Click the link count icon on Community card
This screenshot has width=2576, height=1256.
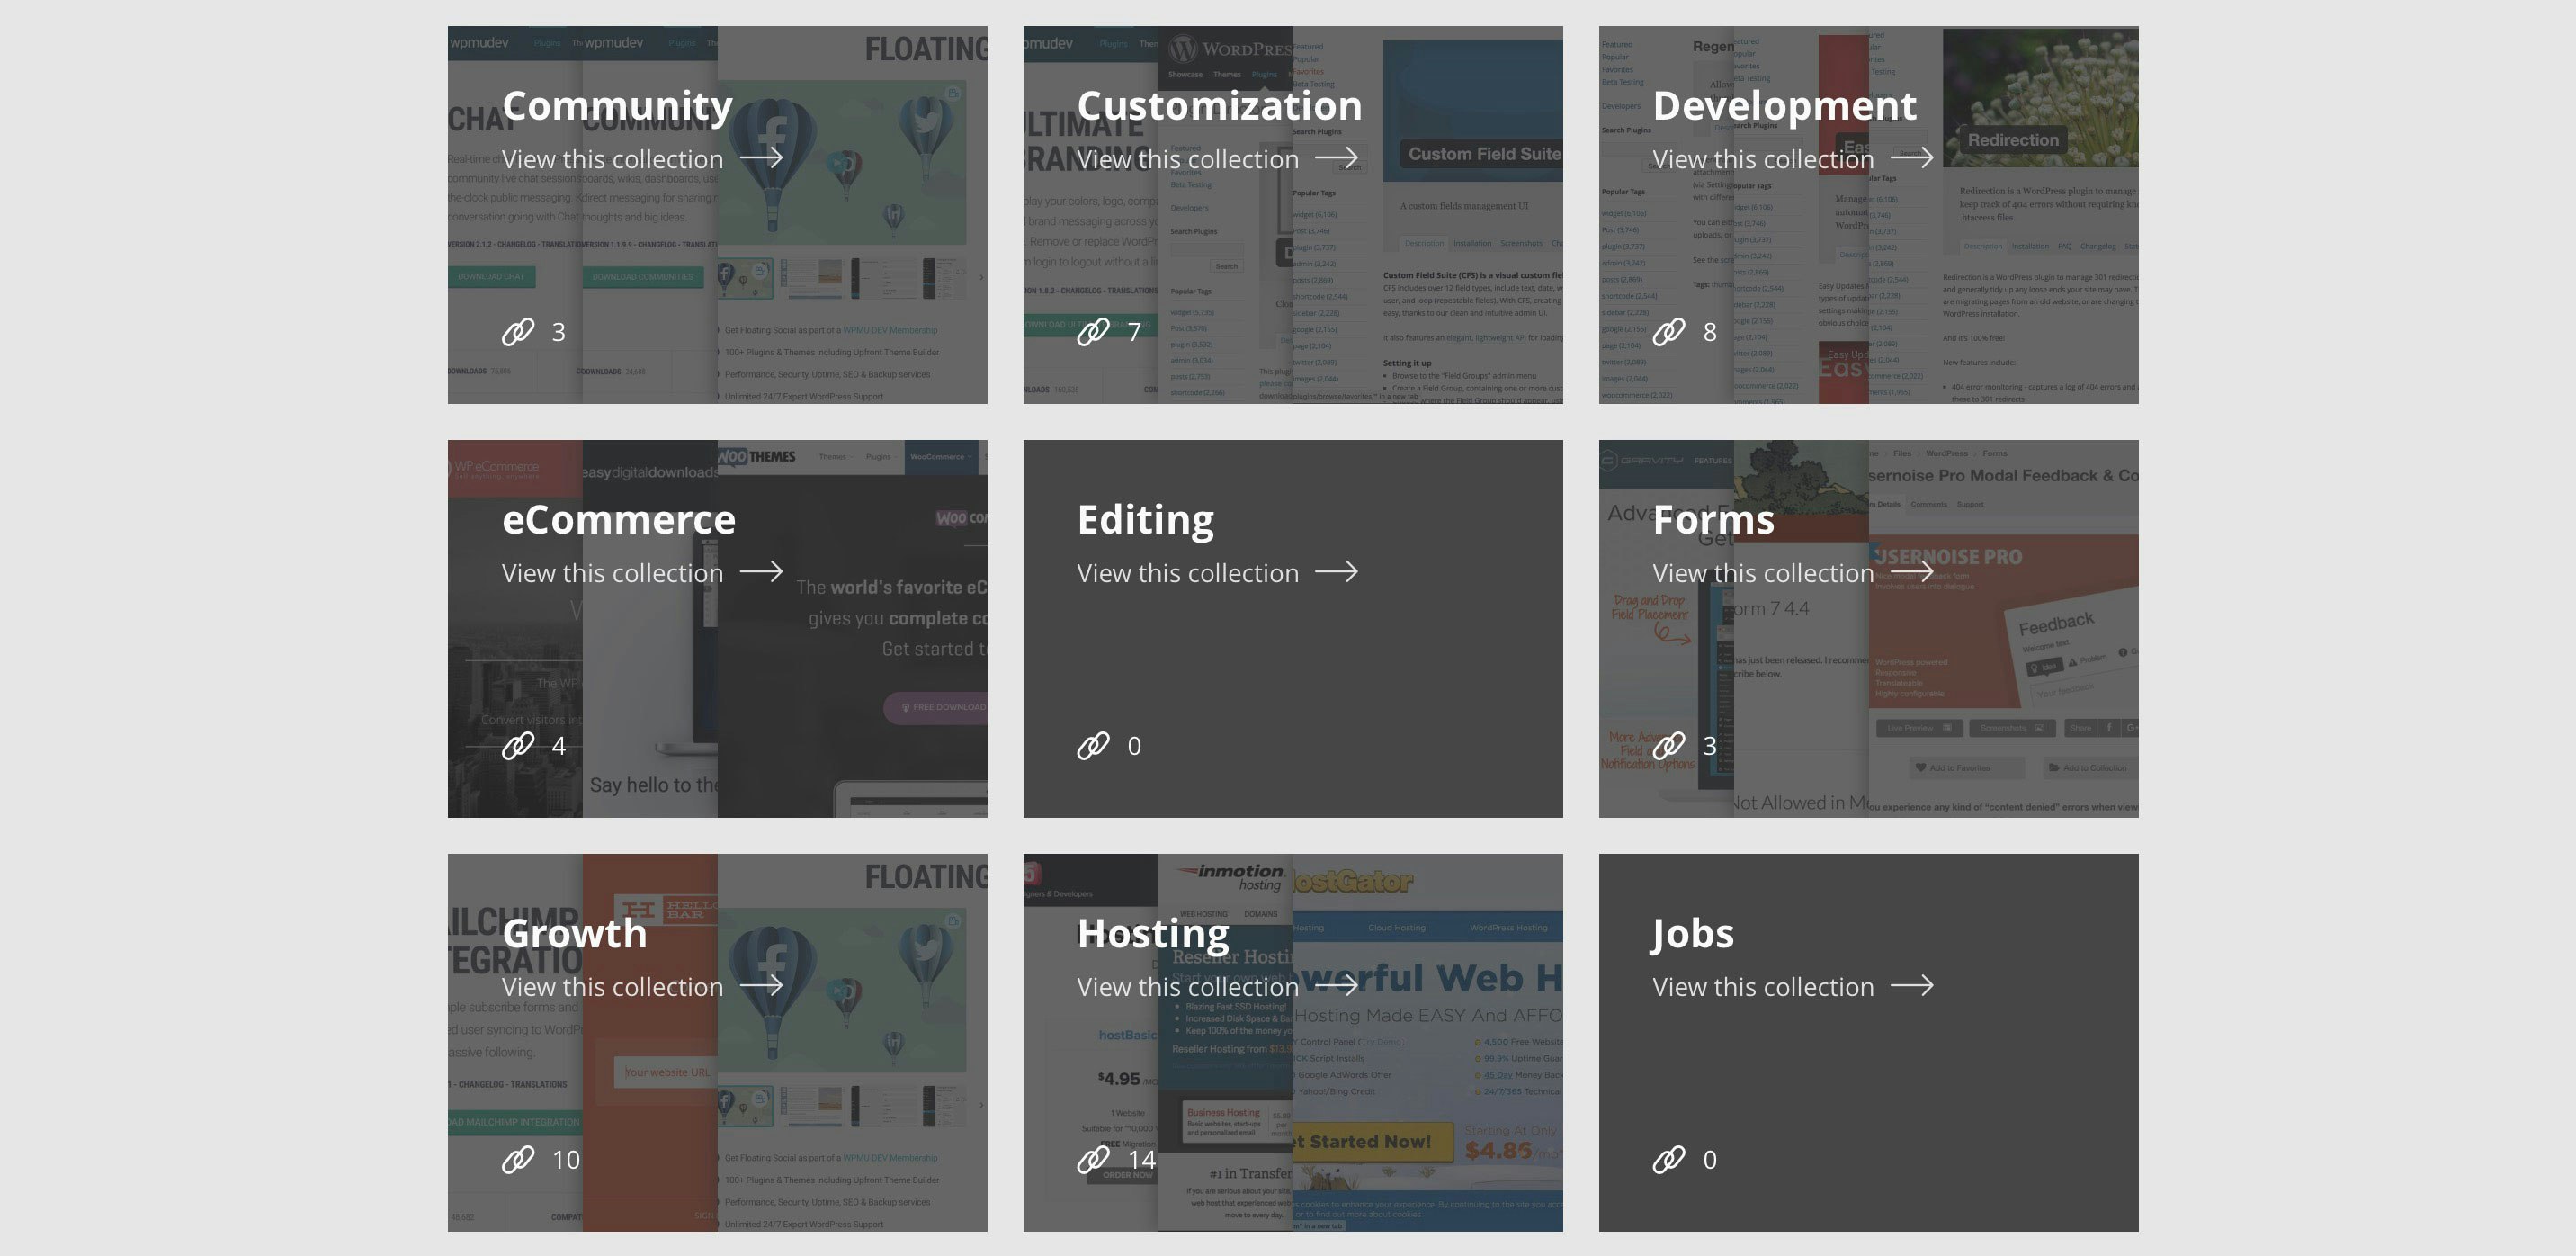coord(517,330)
